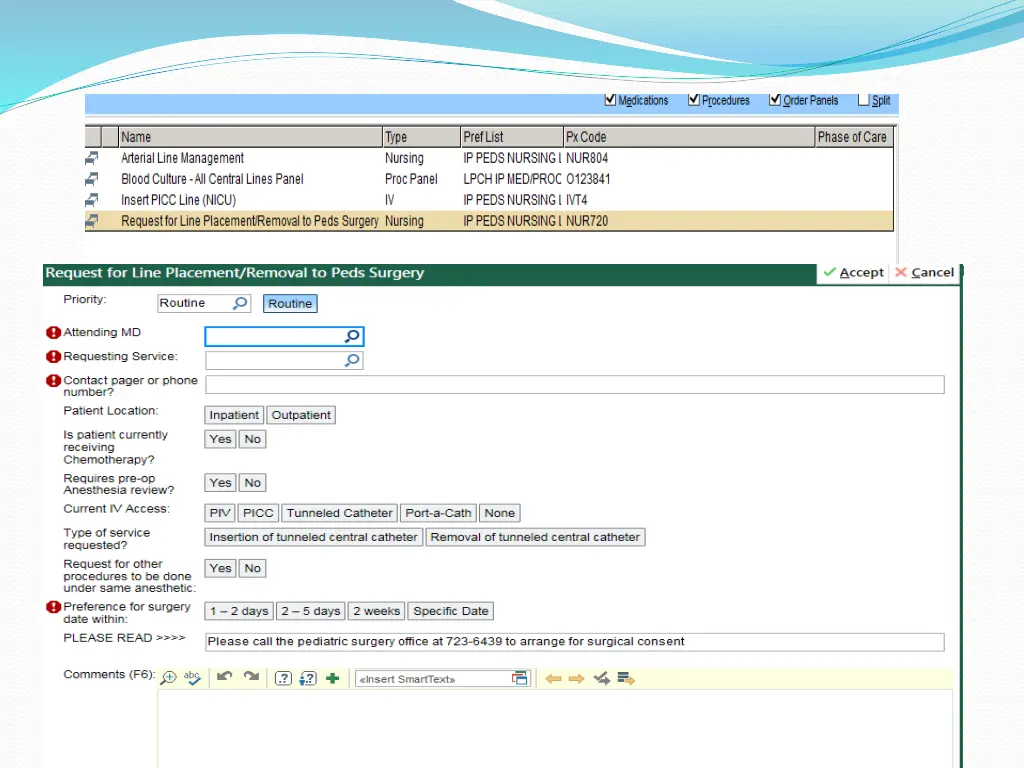Click the zoom magnifier icon in Comments toolbar
Viewport: 1024px width, 768px height.
pos(168,678)
